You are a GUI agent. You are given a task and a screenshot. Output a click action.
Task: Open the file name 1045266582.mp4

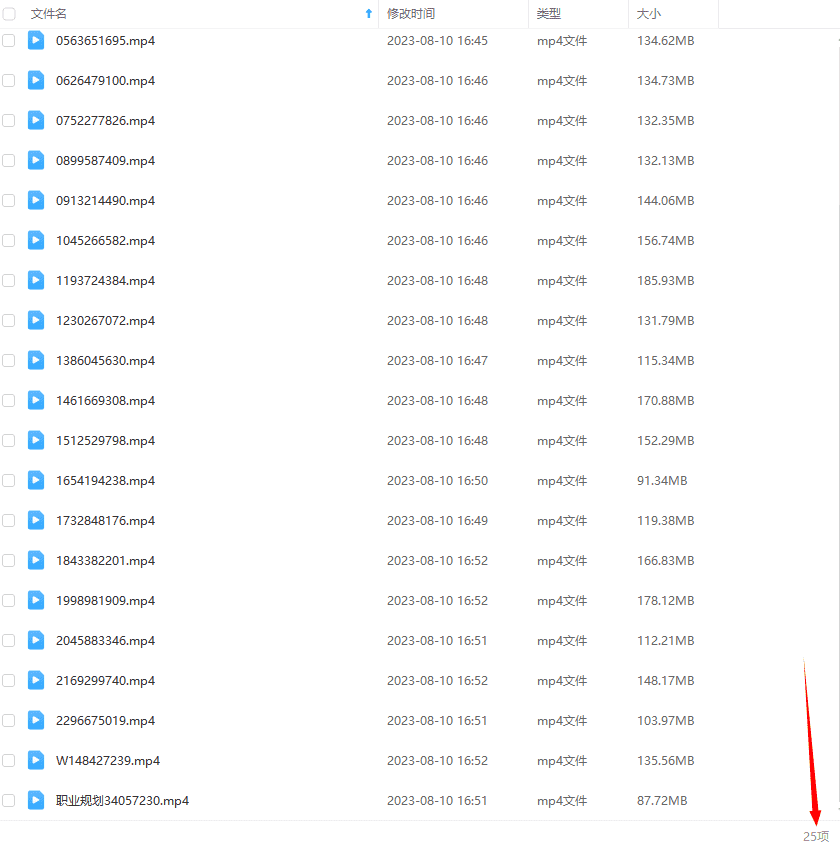105,240
